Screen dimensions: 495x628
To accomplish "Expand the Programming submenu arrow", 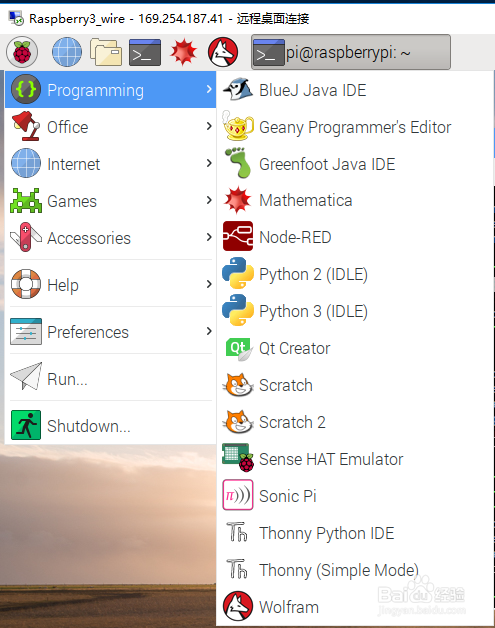I will pyautogui.click(x=209, y=89).
